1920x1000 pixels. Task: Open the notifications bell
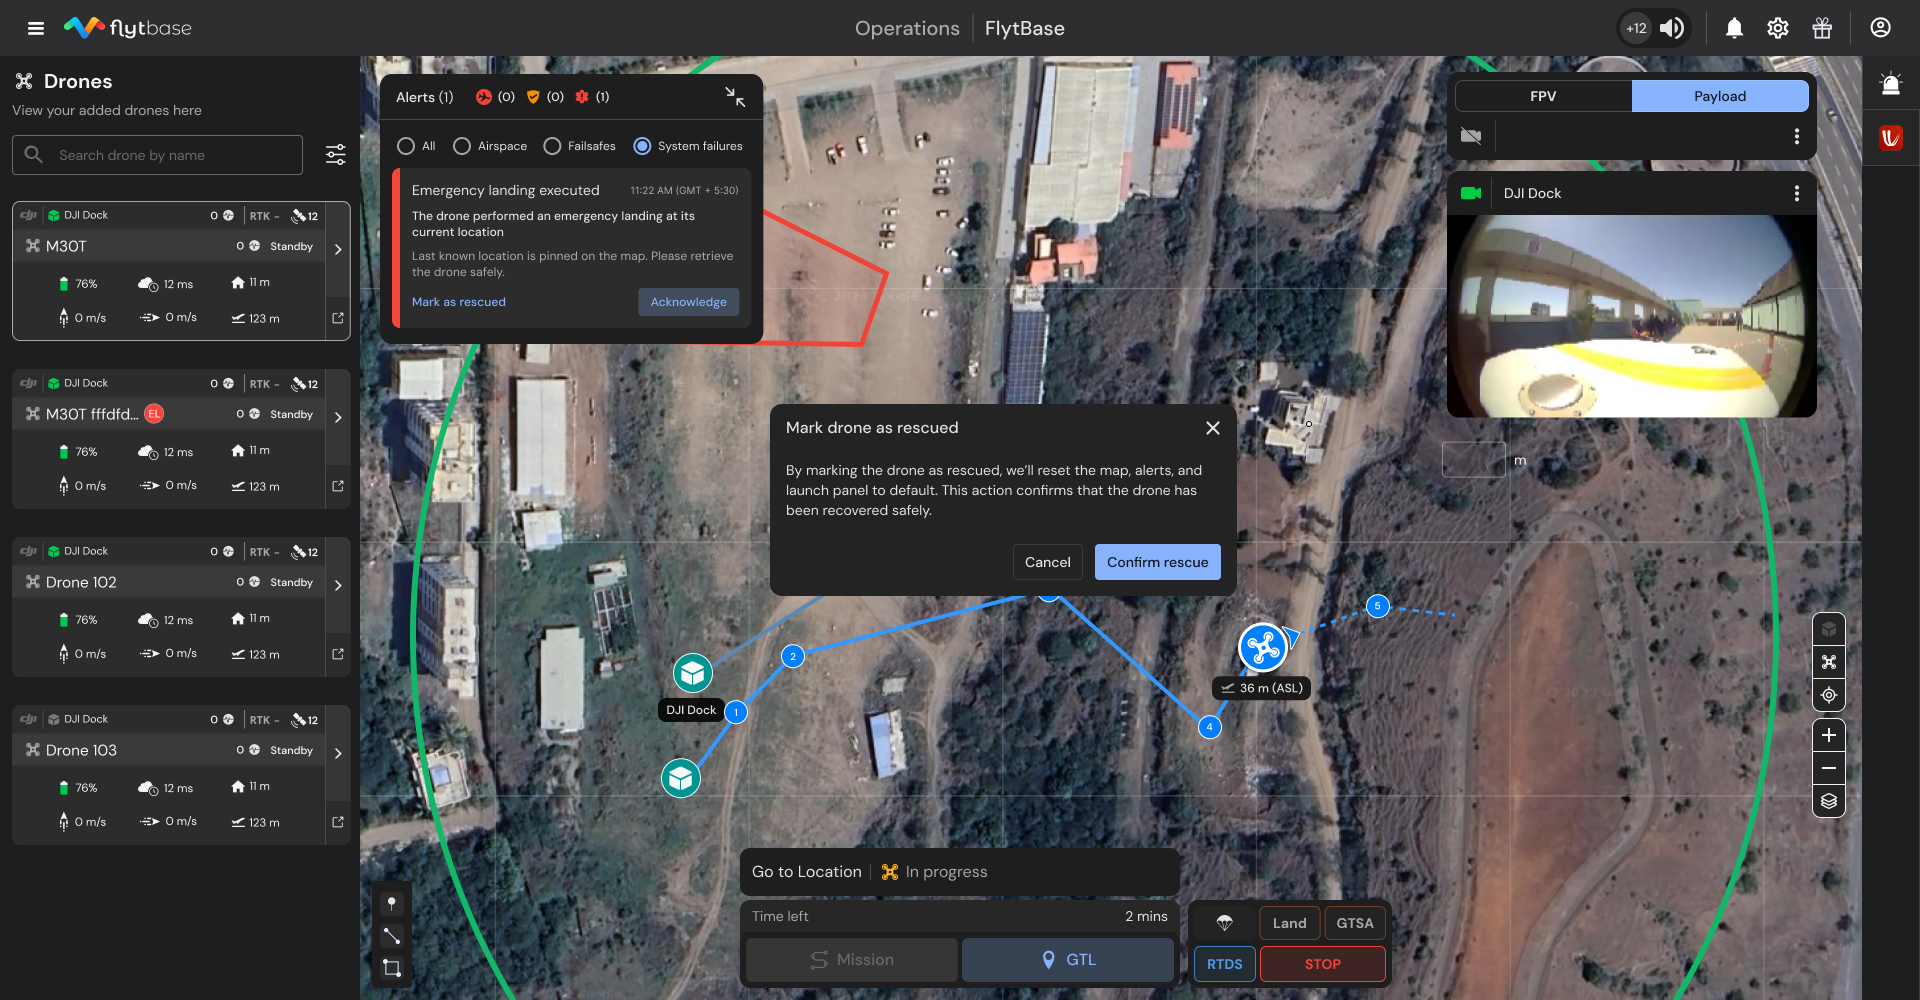click(1734, 28)
